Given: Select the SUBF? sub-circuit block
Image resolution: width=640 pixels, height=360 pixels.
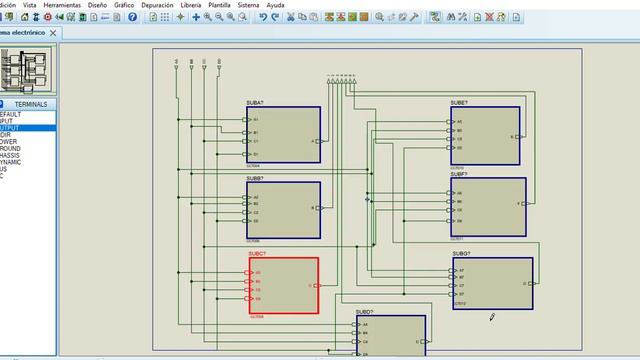Looking at the screenshot, I should tap(489, 207).
